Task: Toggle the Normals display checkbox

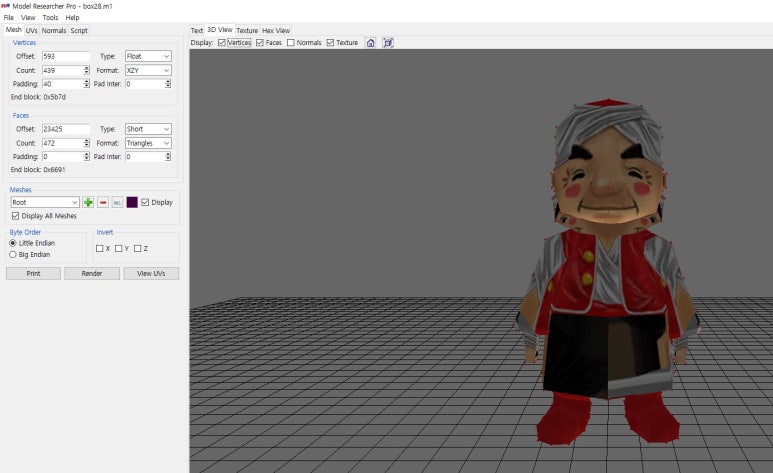Action: (291, 43)
